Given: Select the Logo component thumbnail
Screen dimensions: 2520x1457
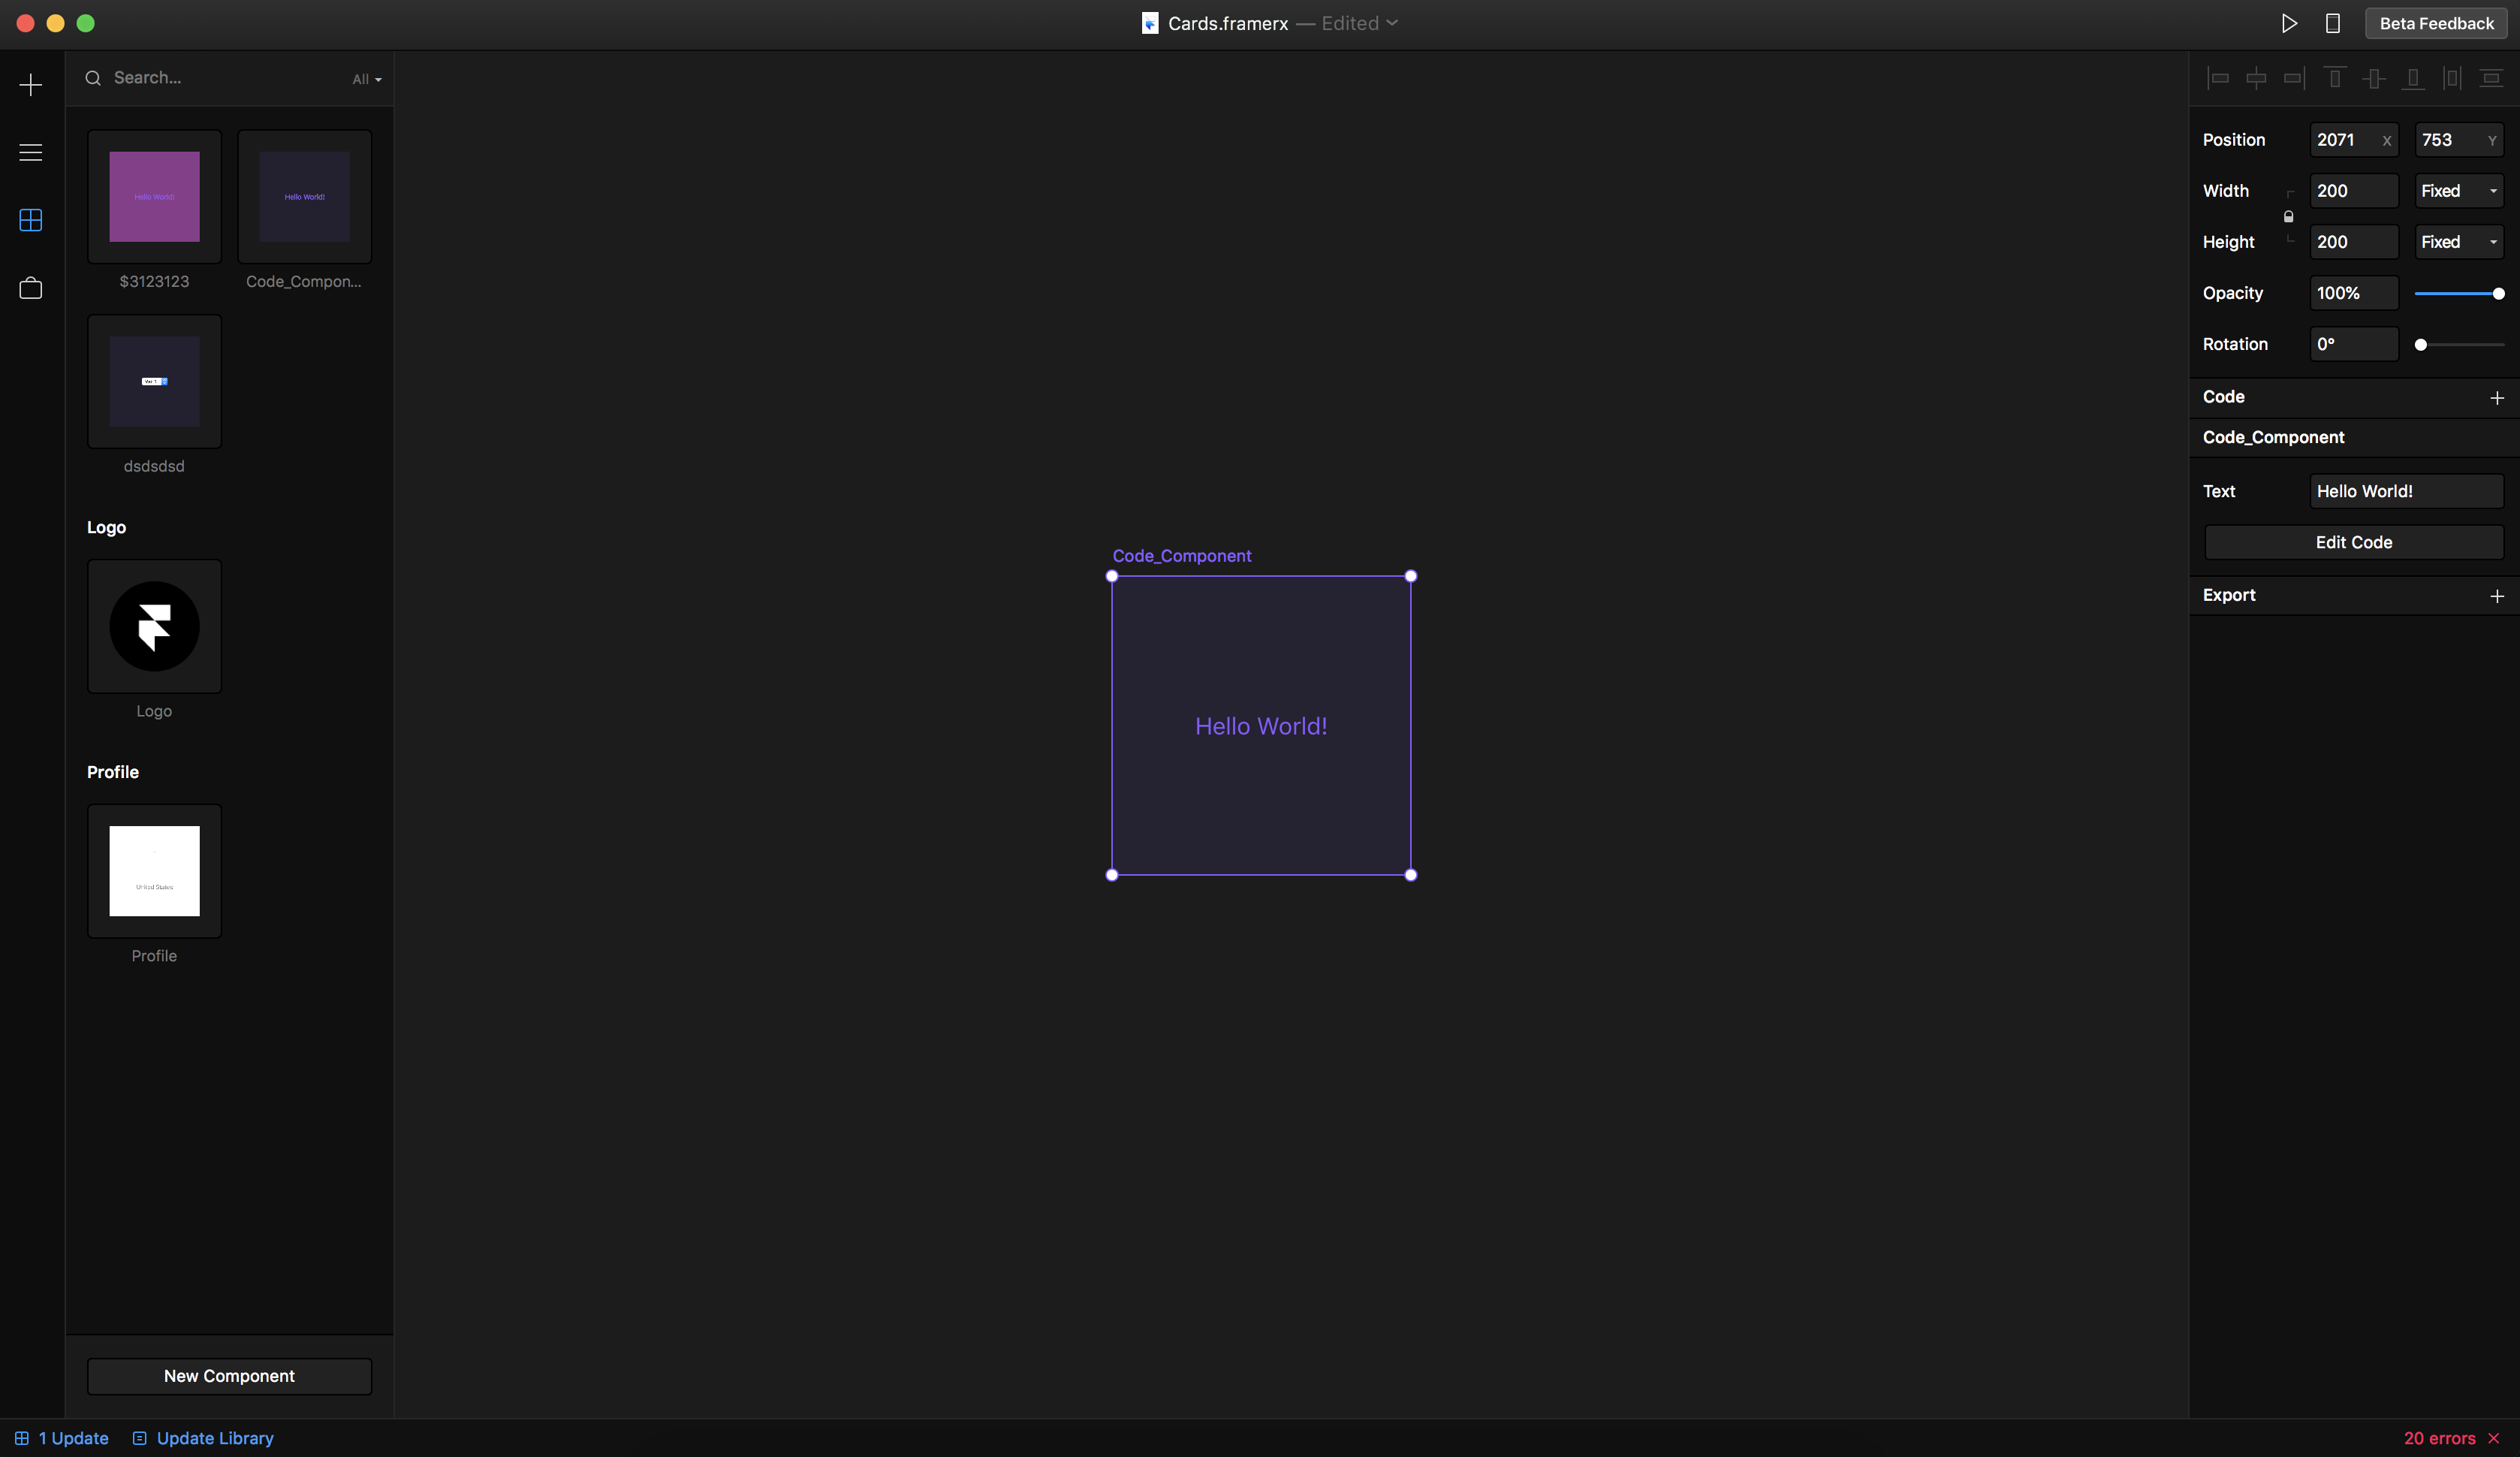Looking at the screenshot, I should (154, 627).
